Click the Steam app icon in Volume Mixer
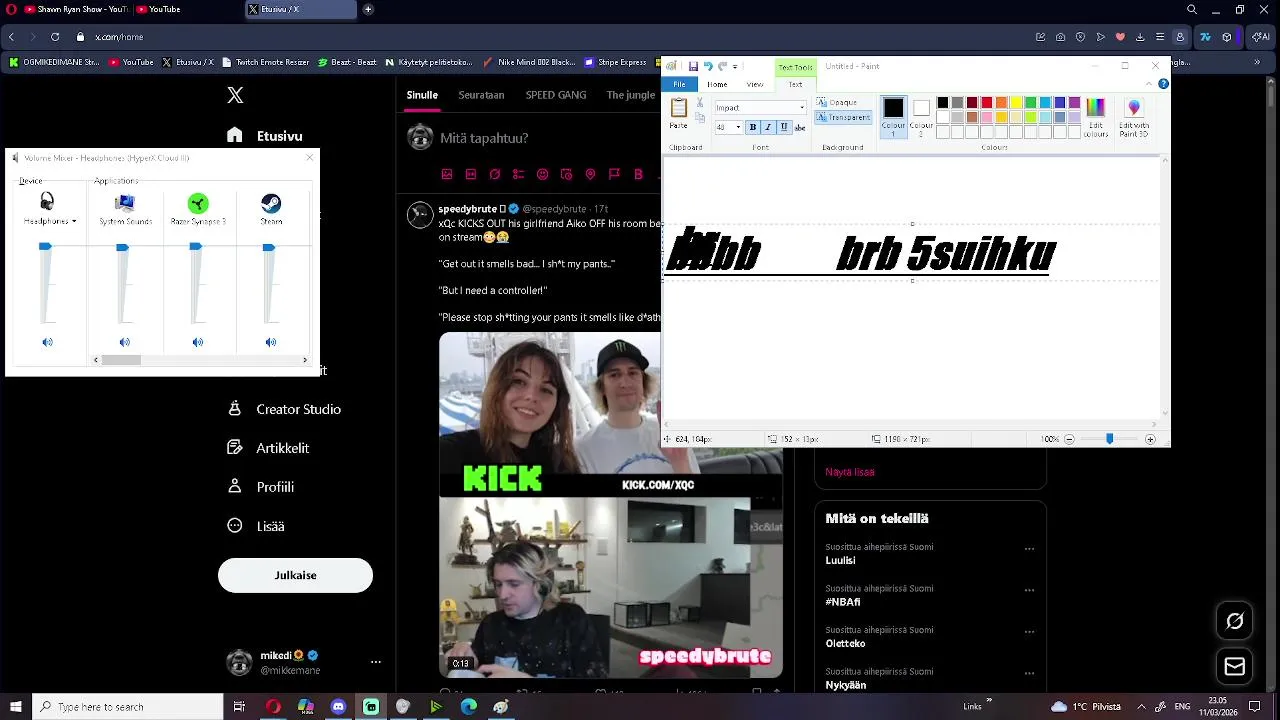Screen dimensions: 1280x720 [x=270, y=203]
